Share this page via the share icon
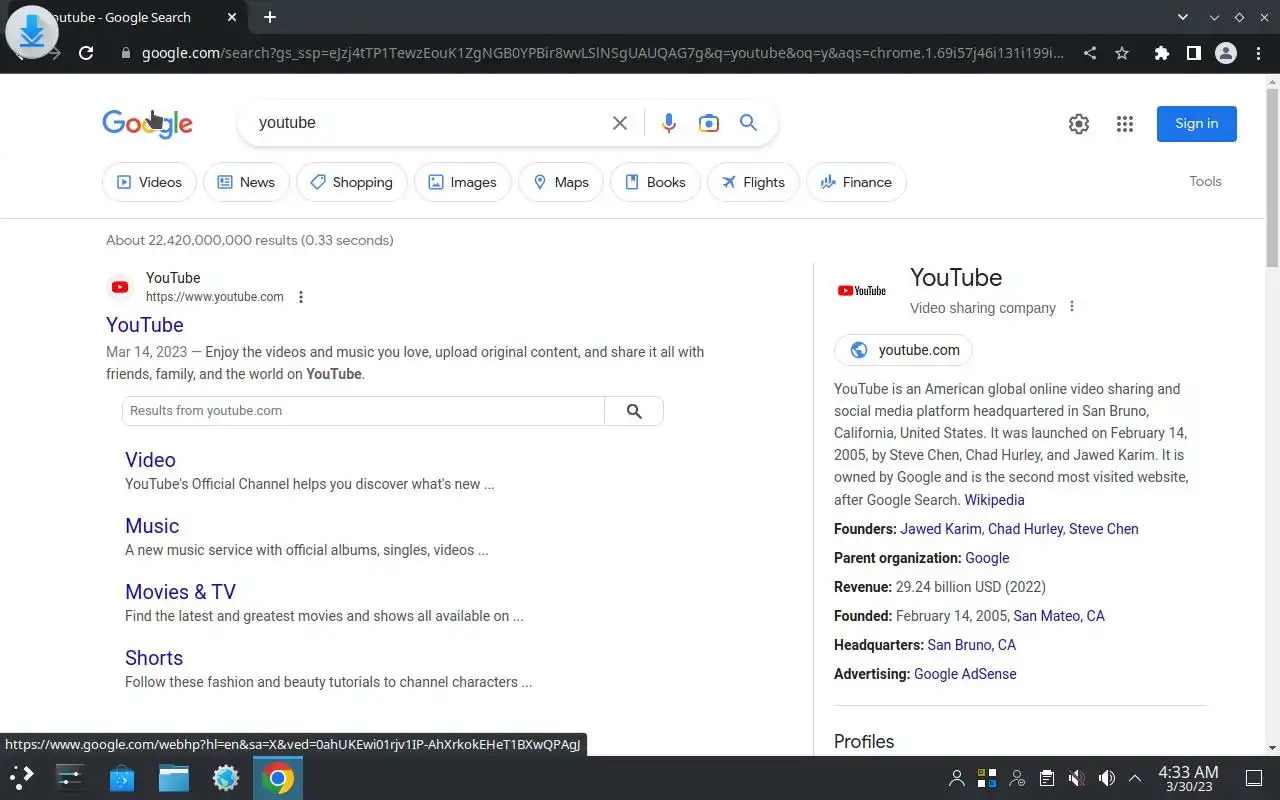This screenshot has width=1280, height=800. click(1090, 53)
